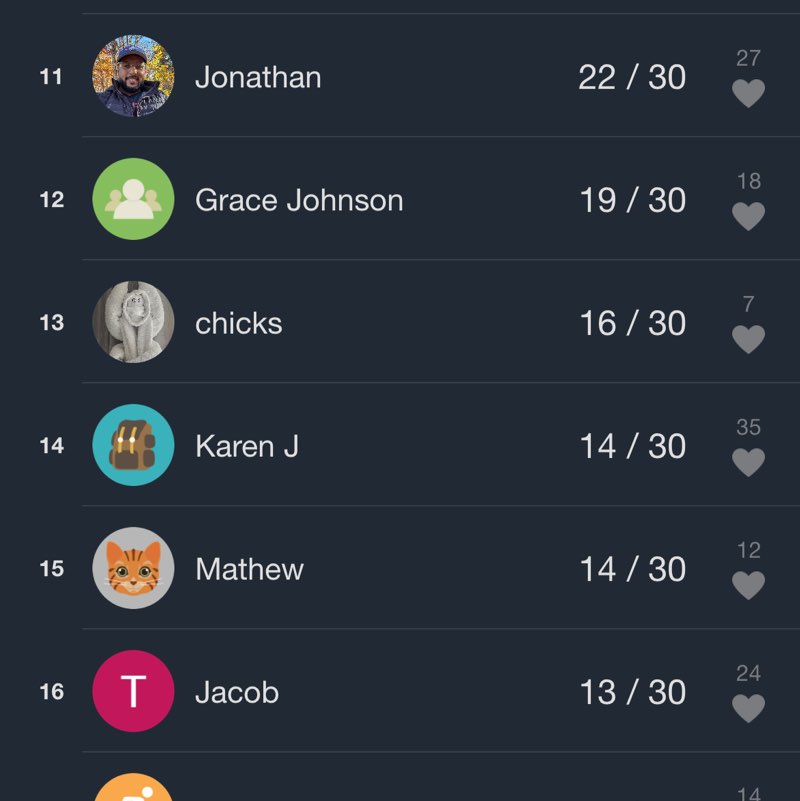Open Mathew's orange cat avatar

point(133,569)
